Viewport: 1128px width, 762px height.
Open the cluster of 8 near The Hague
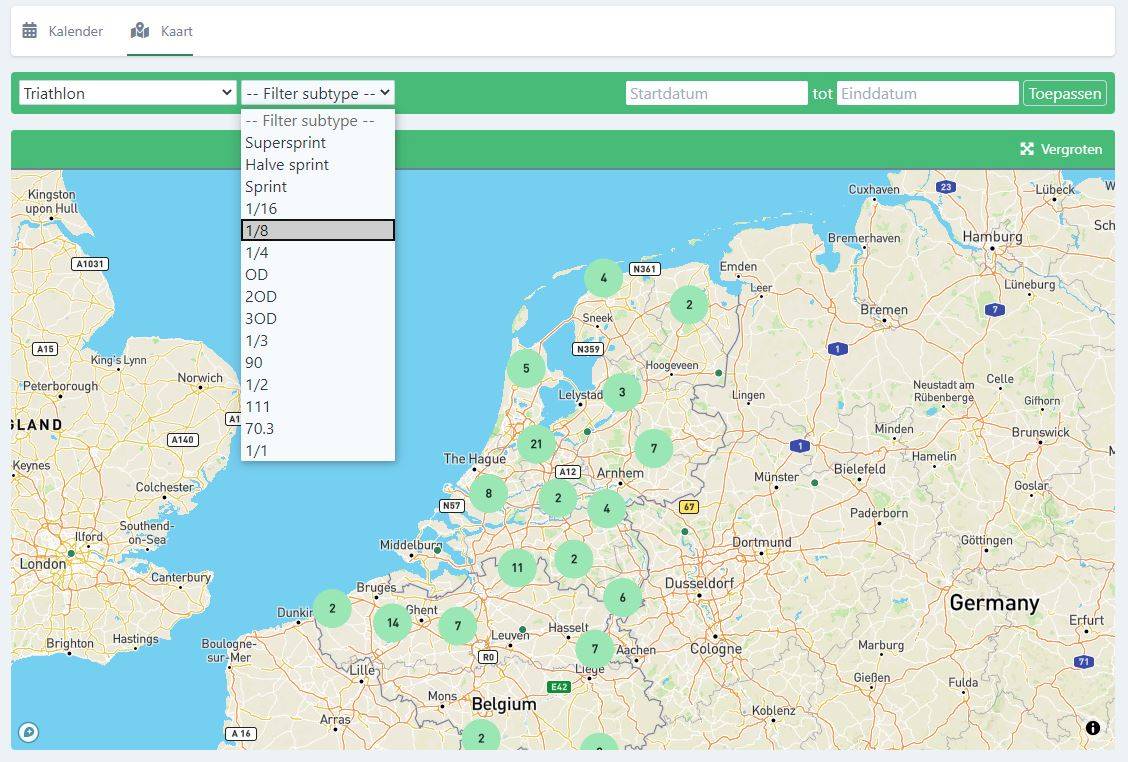pyautogui.click(x=488, y=493)
